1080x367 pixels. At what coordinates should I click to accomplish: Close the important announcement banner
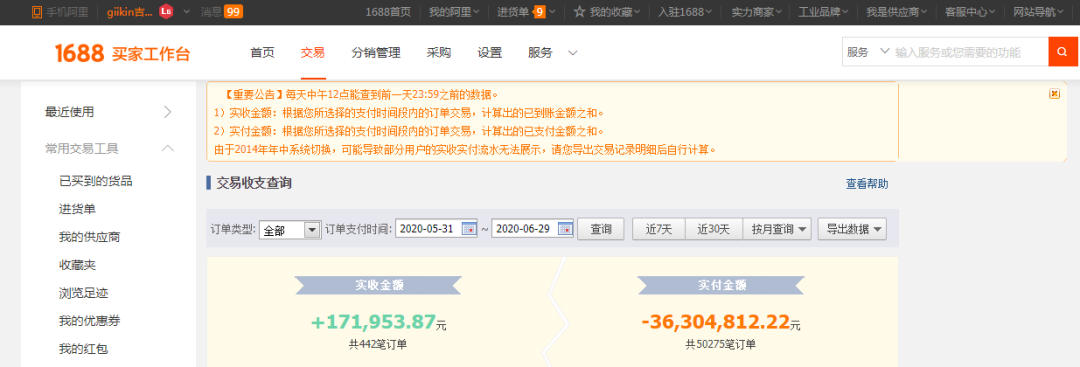pos(1055,94)
